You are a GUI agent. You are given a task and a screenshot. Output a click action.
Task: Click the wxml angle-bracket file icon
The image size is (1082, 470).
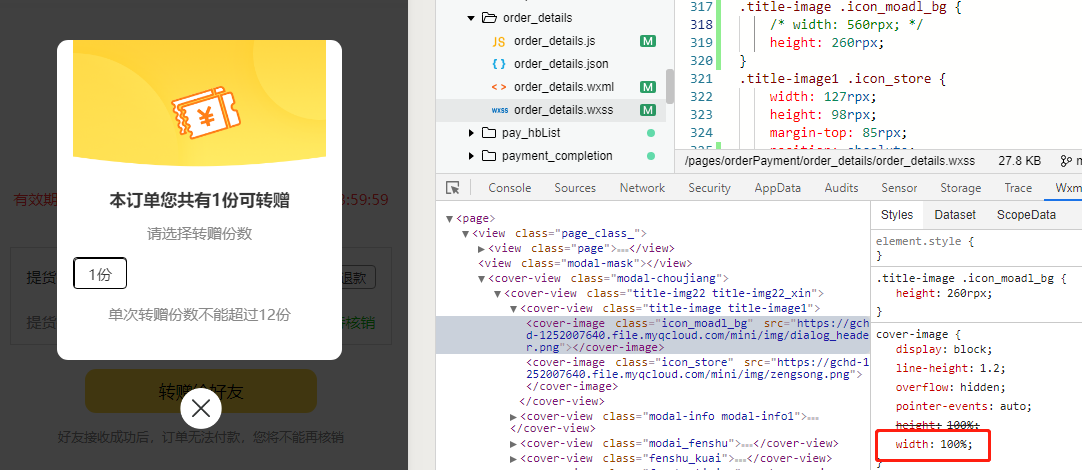coord(499,87)
